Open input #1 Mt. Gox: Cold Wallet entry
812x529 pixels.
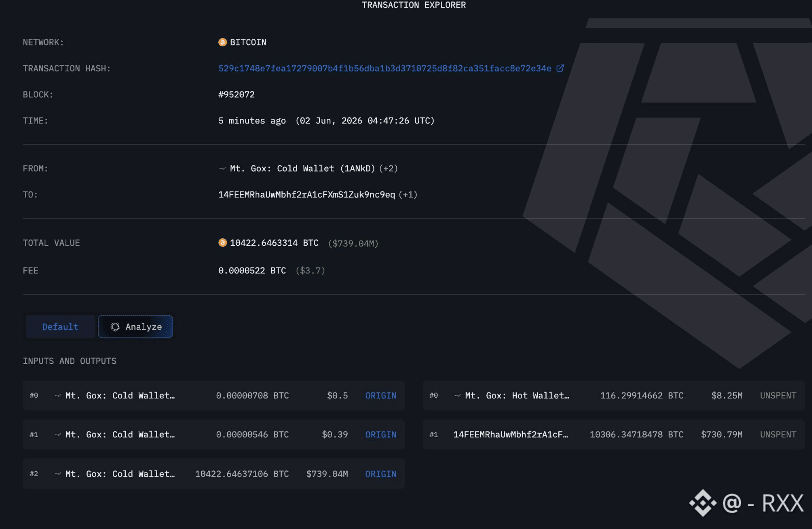click(x=120, y=435)
